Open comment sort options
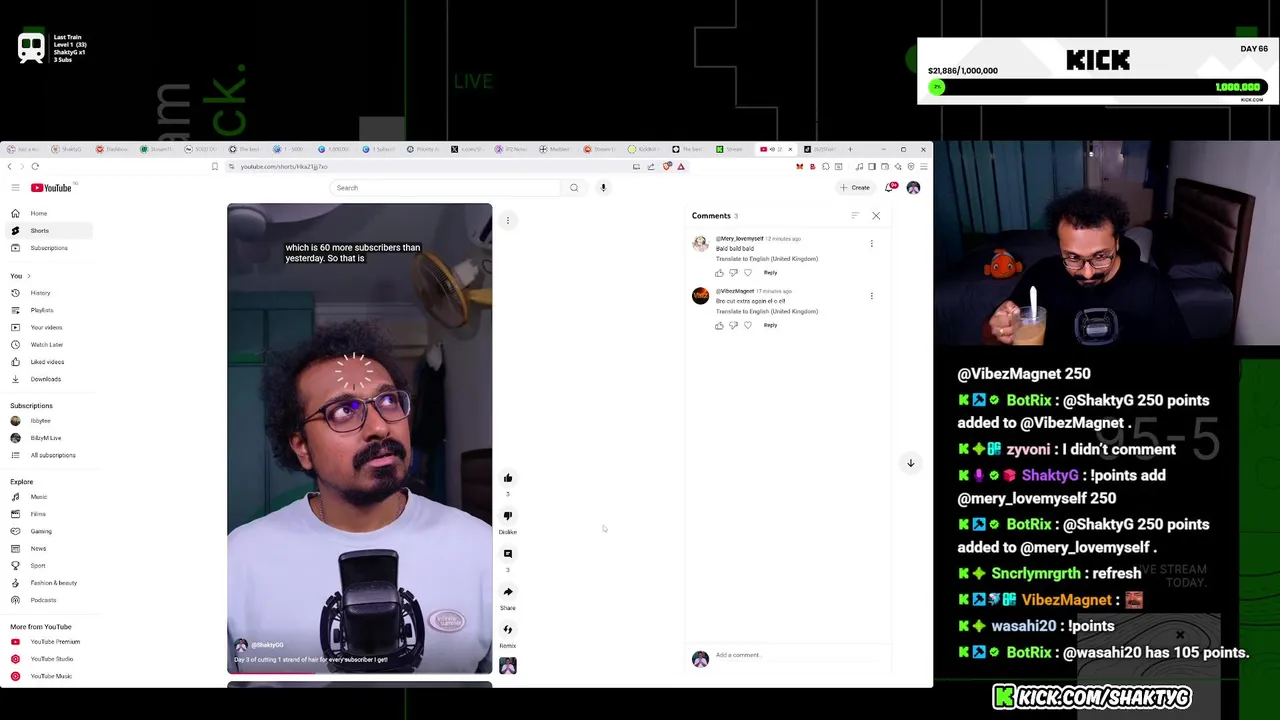 [855, 216]
